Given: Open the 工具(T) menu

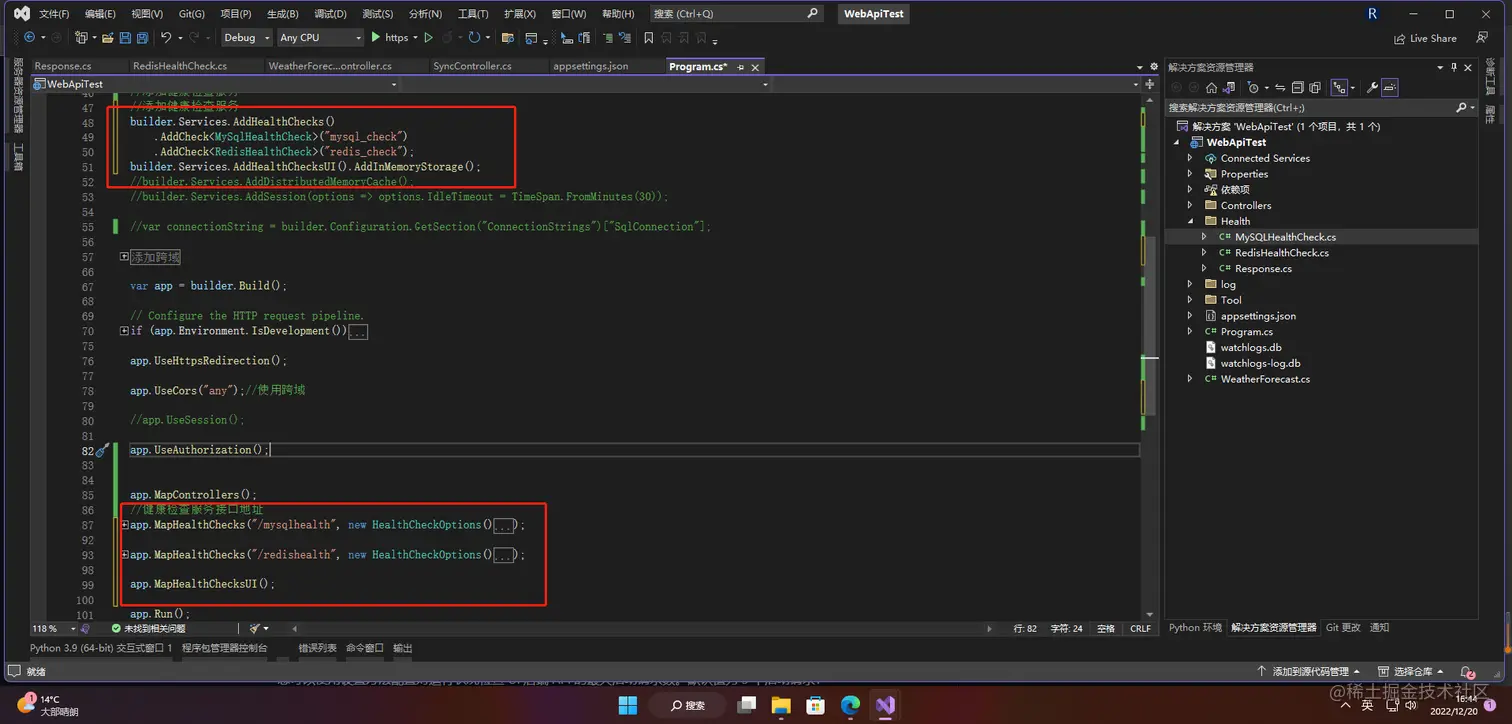Looking at the screenshot, I should pyautogui.click(x=473, y=14).
